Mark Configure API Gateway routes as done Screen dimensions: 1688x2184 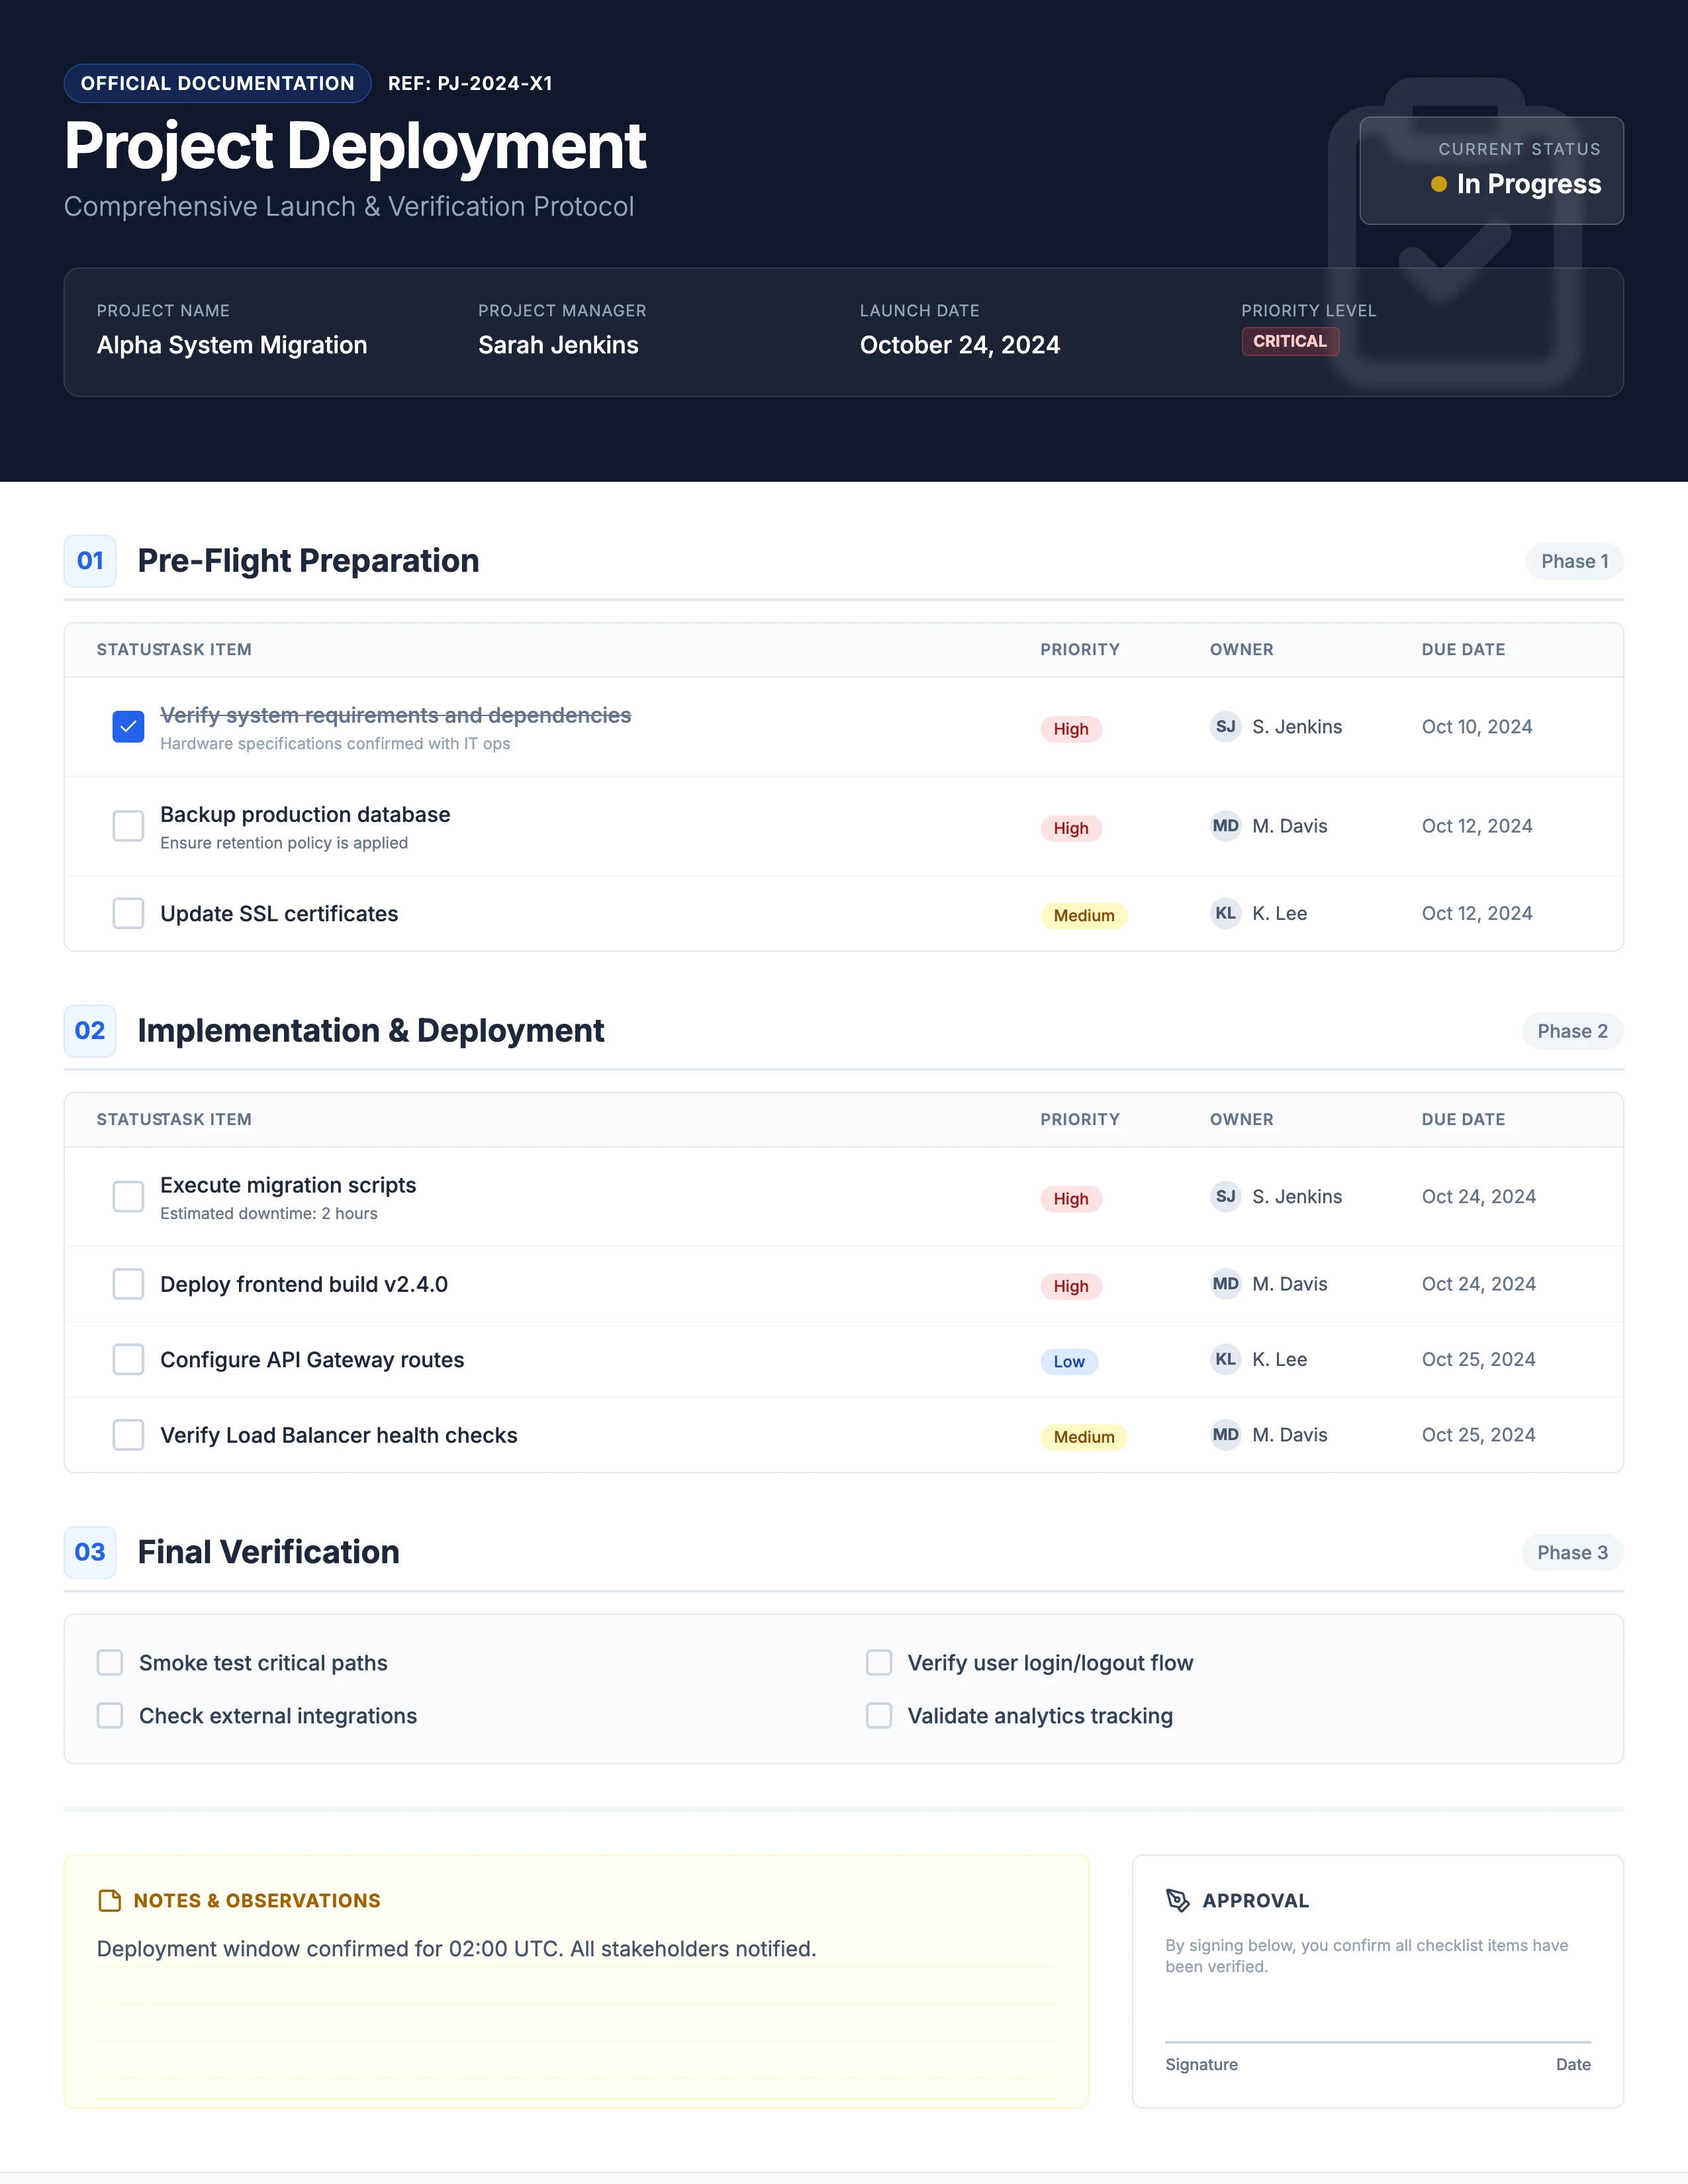click(128, 1359)
